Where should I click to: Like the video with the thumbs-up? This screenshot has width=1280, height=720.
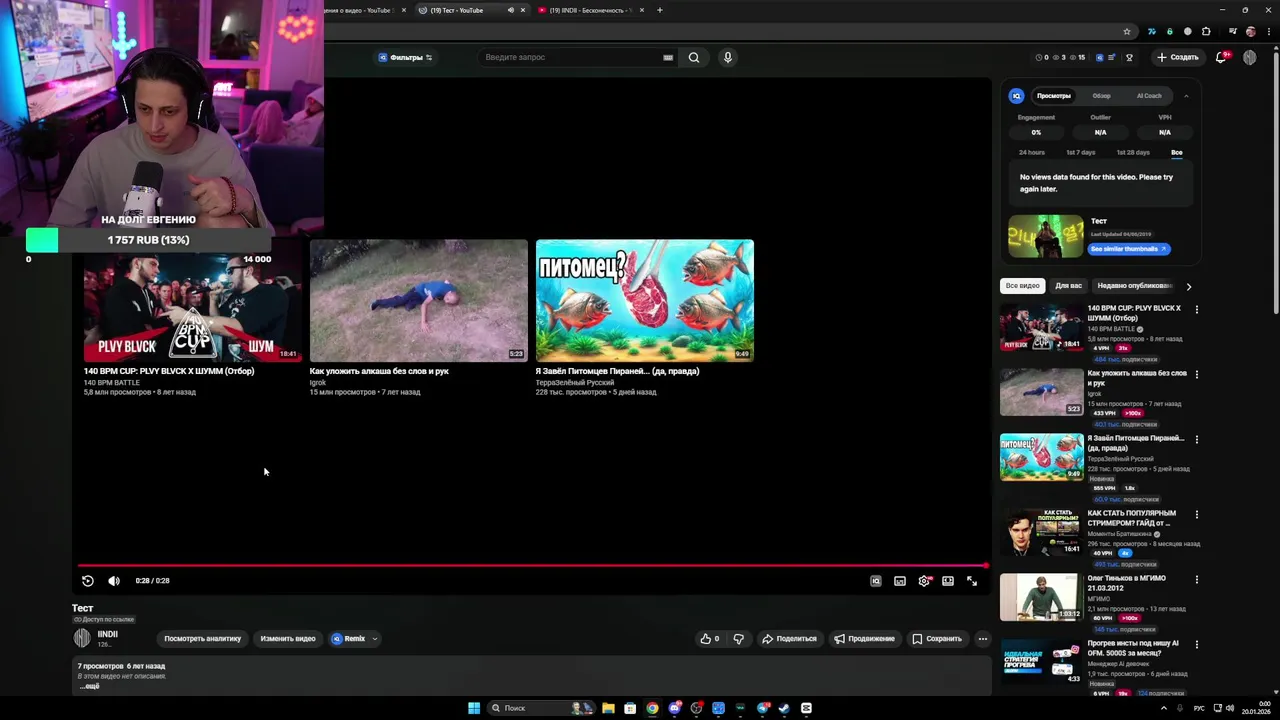click(x=710, y=639)
